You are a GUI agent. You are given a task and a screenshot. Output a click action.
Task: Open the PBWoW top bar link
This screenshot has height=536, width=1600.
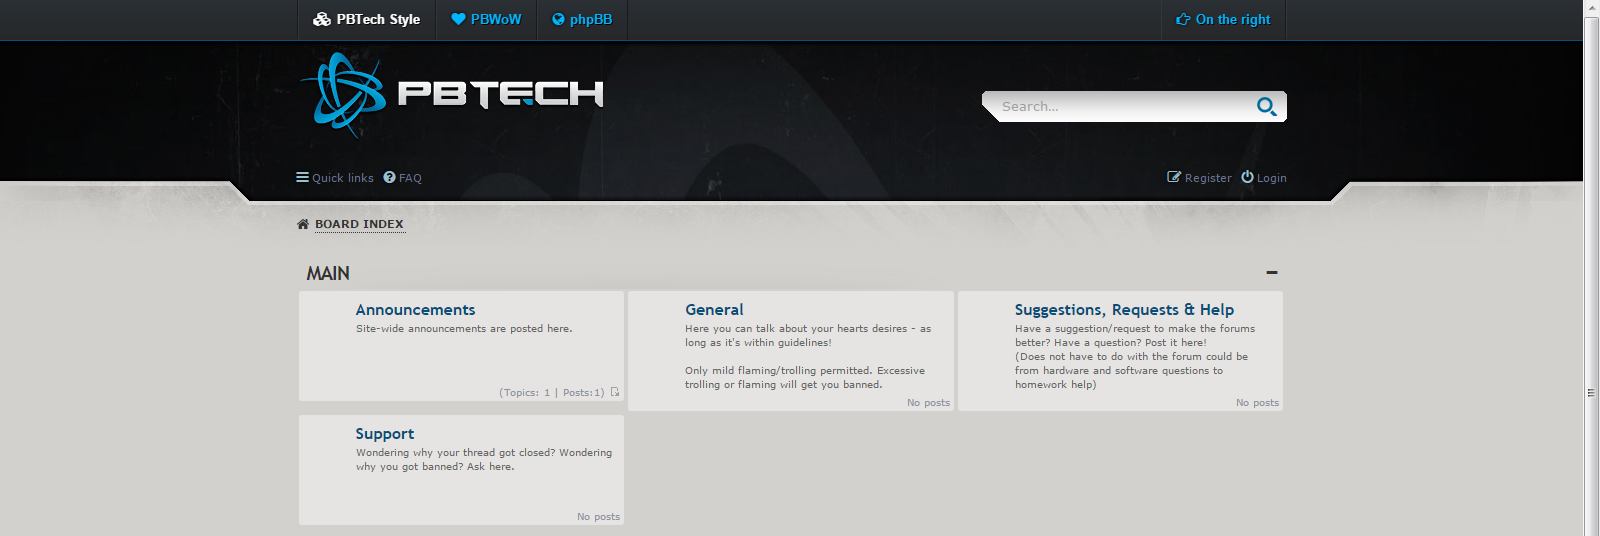[x=487, y=19]
